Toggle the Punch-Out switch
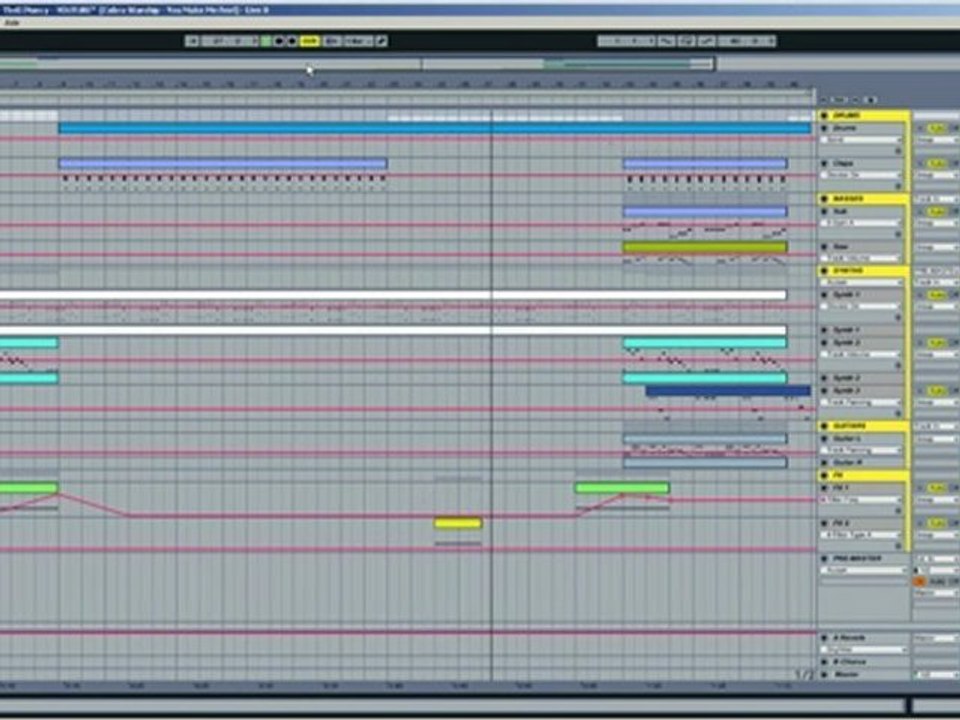 point(707,41)
